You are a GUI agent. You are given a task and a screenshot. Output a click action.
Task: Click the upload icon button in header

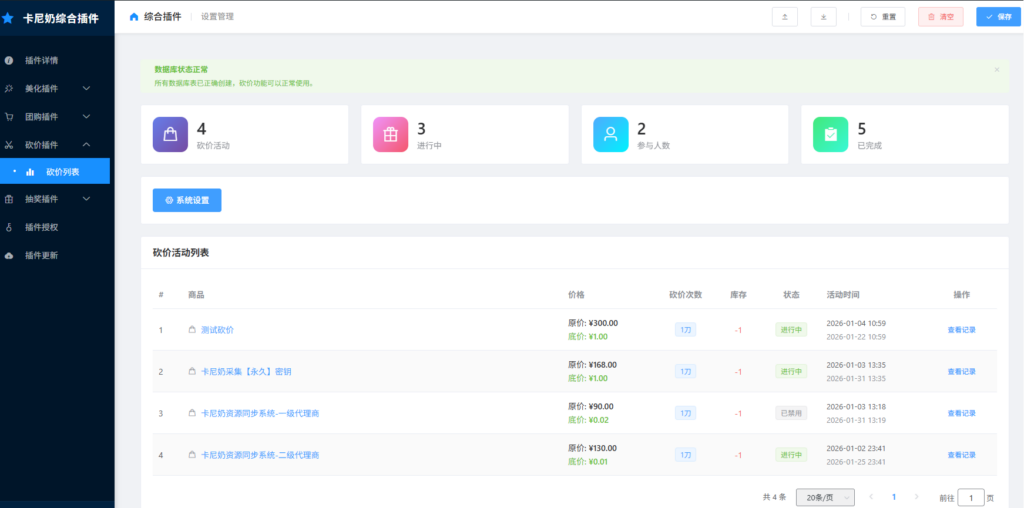(784, 17)
